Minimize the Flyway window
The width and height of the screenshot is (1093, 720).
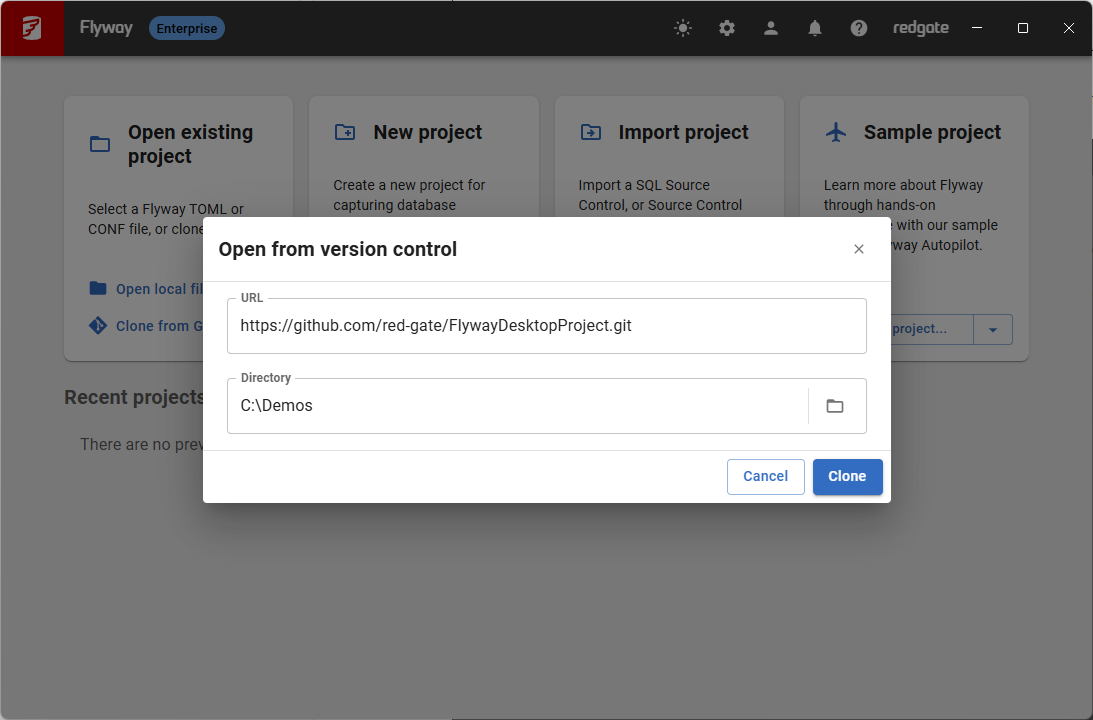click(x=977, y=28)
